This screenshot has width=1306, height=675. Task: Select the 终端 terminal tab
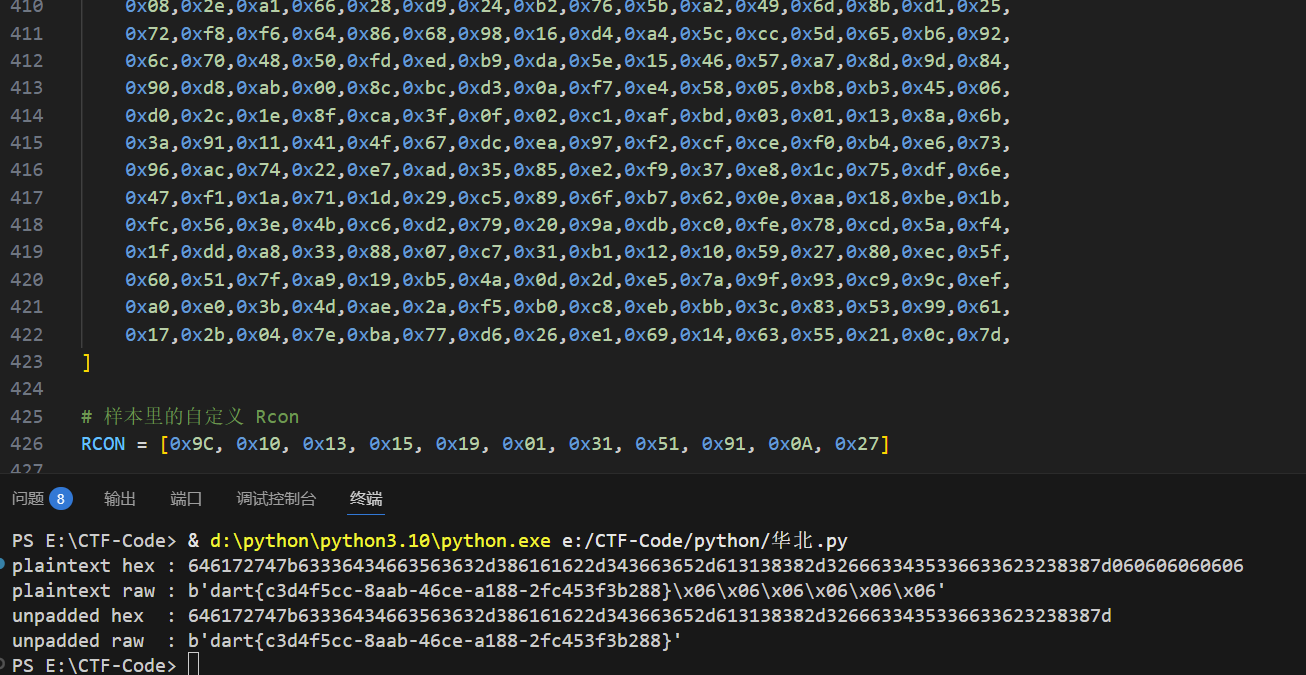[366, 498]
